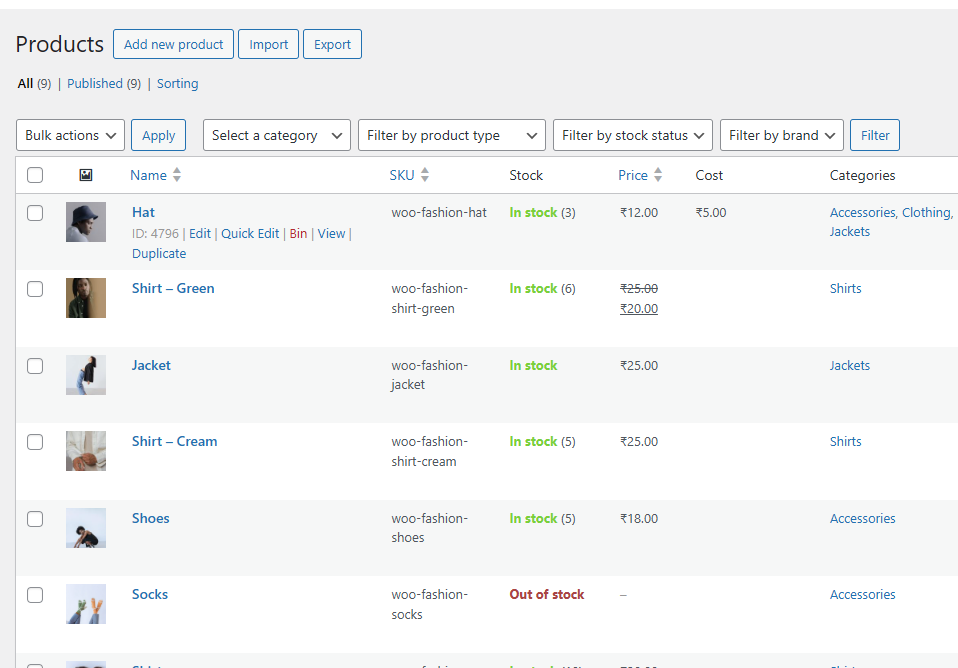The width and height of the screenshot is (958, 668).
Task: Click the Shirt – Green product thumbnail
Action: (x=86, y=298)
